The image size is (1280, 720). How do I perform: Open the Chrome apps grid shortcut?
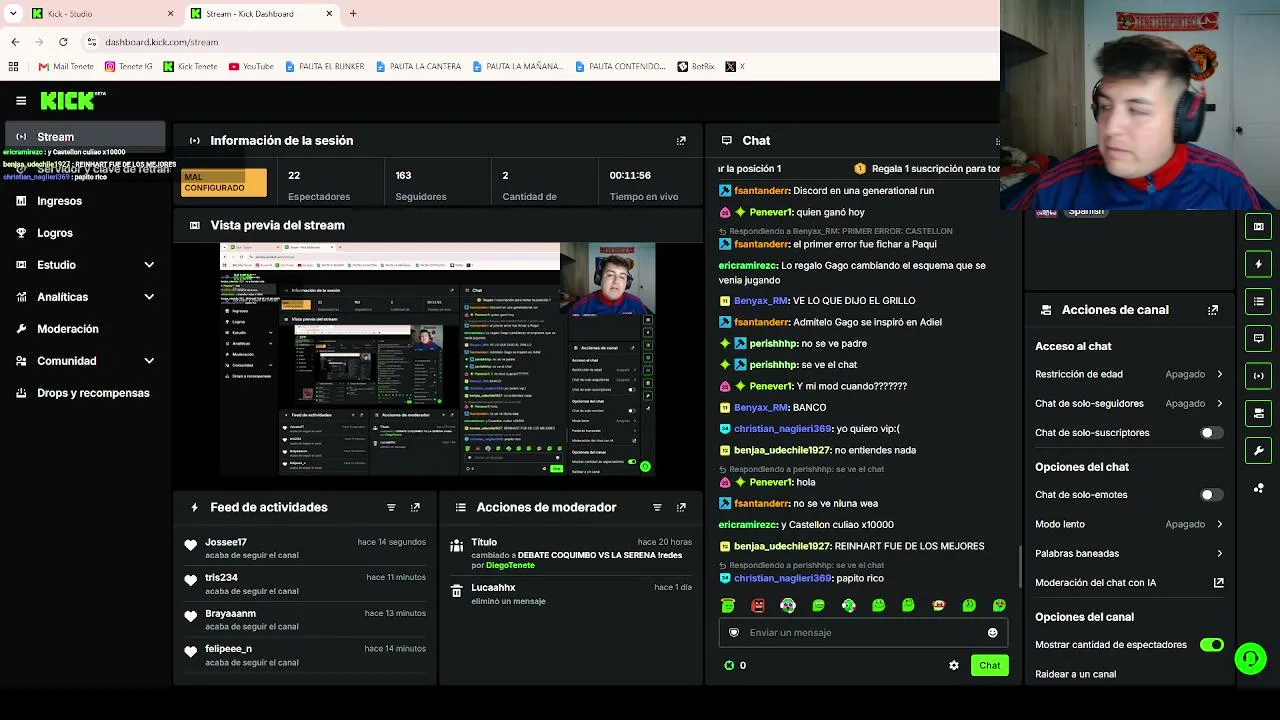point(13,67)
